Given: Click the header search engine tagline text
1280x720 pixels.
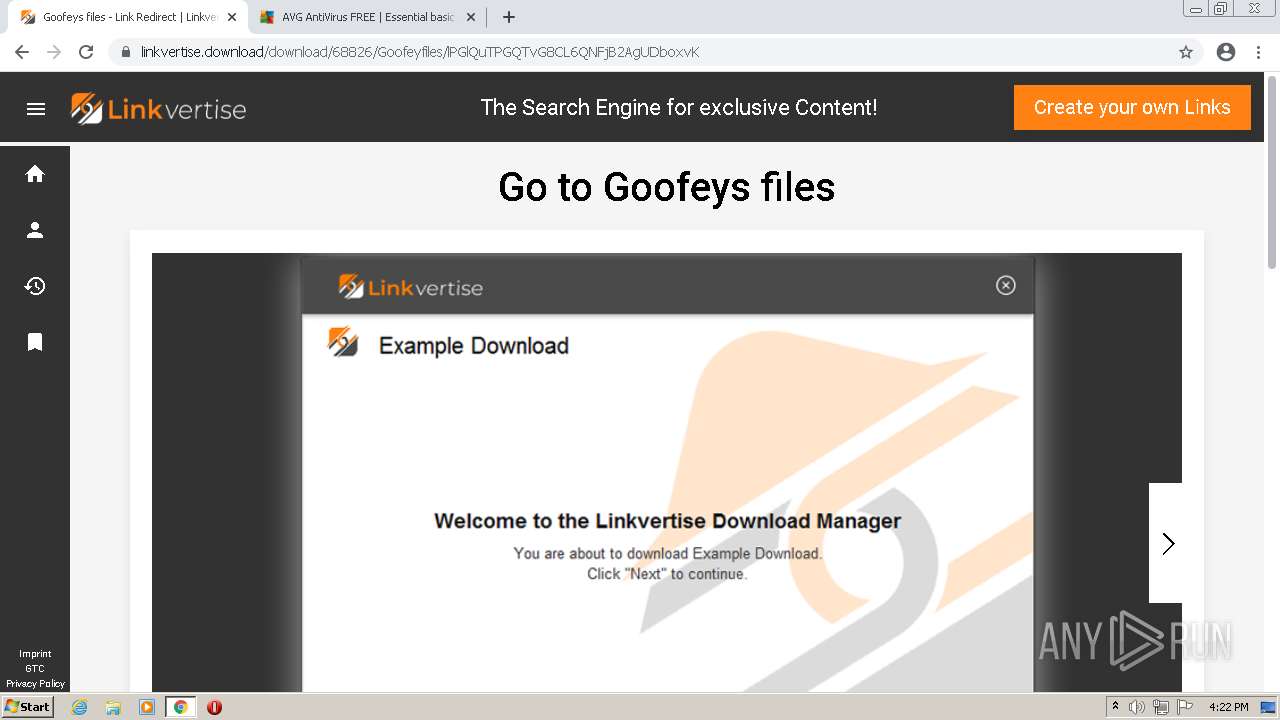Looking at the screenshot, I should [679, 108].
